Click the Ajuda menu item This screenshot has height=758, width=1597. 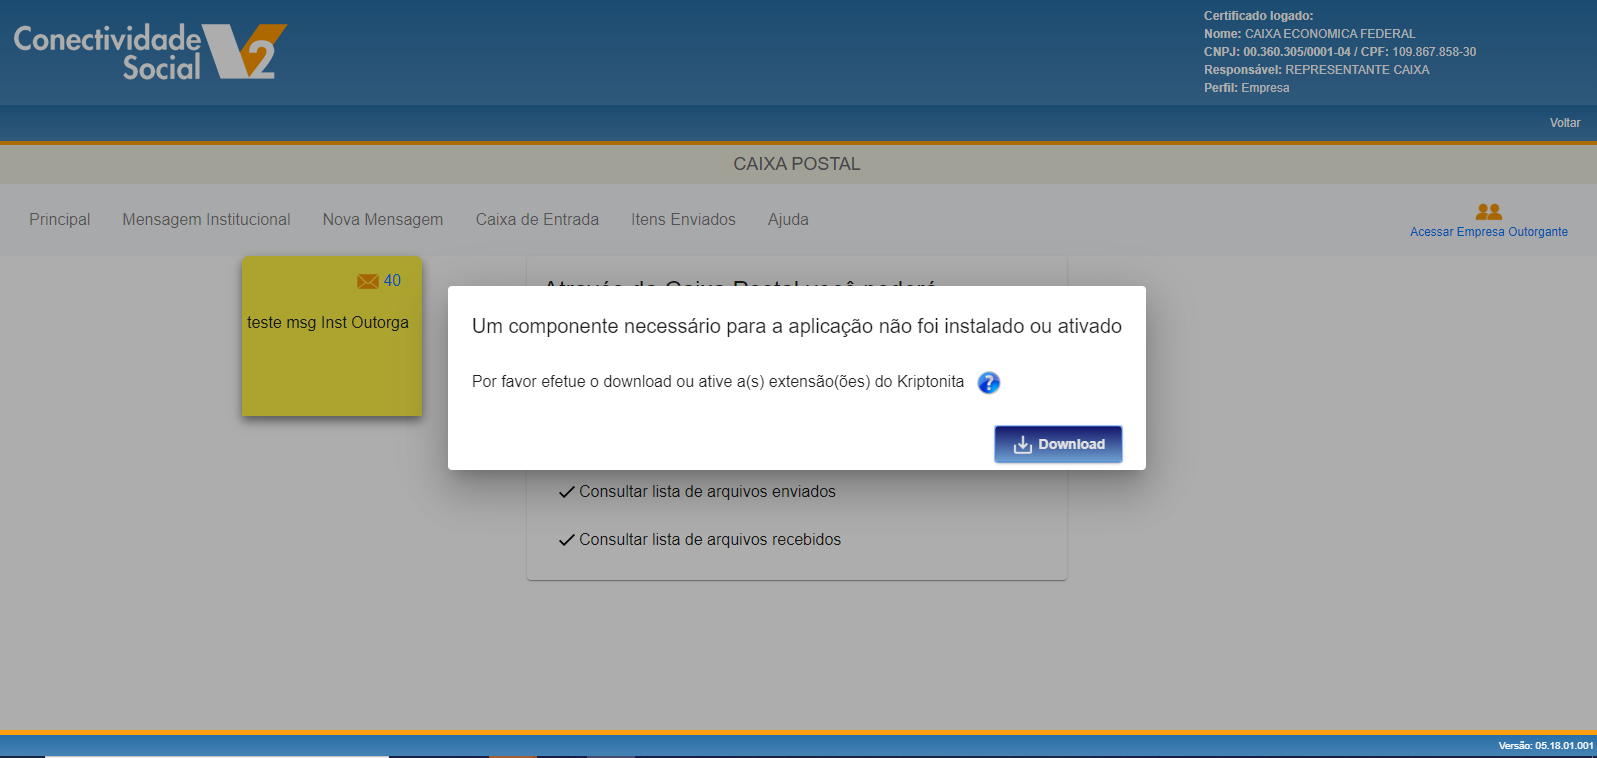click(788, 219)
